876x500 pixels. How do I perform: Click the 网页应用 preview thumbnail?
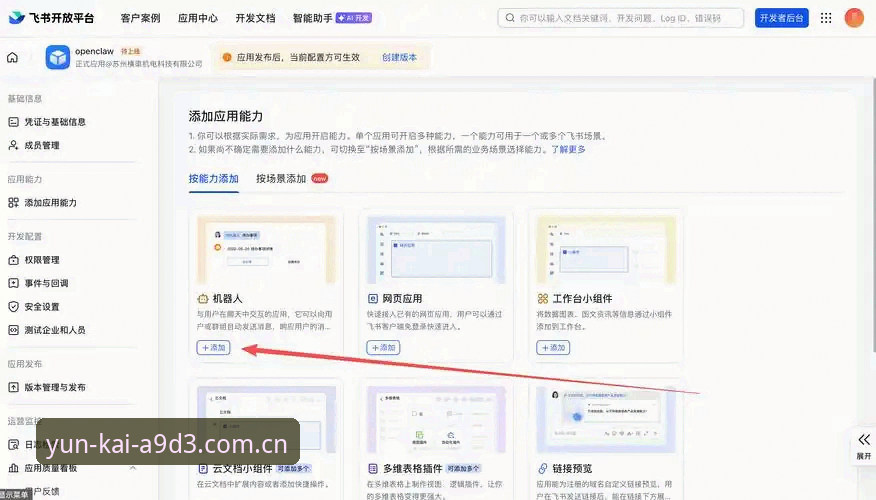tap(436, 250)
